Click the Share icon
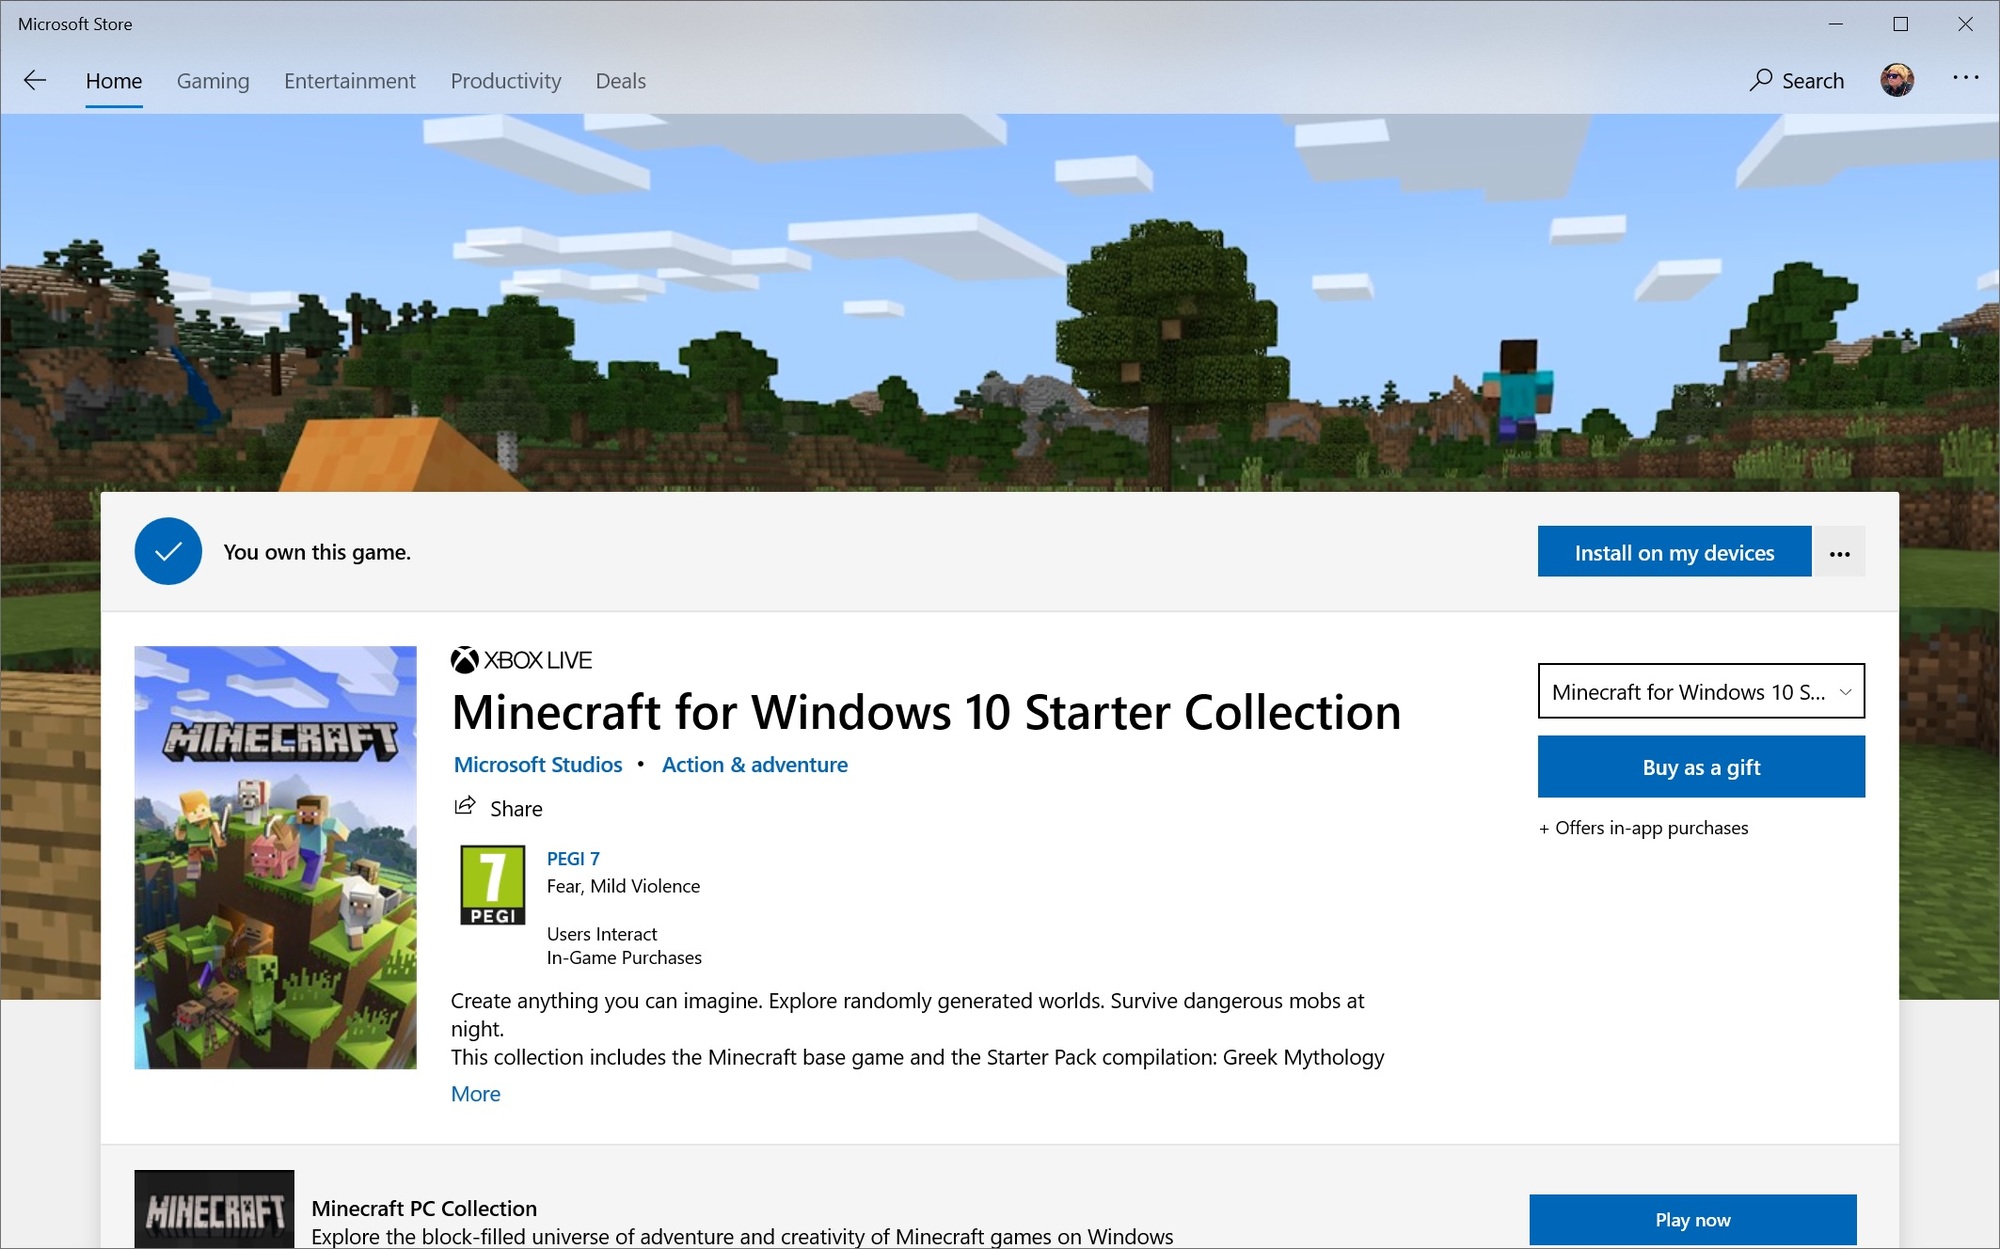Image resolution: width=2000 pixels, height=1249 pixels. click(x=465, y=806)
